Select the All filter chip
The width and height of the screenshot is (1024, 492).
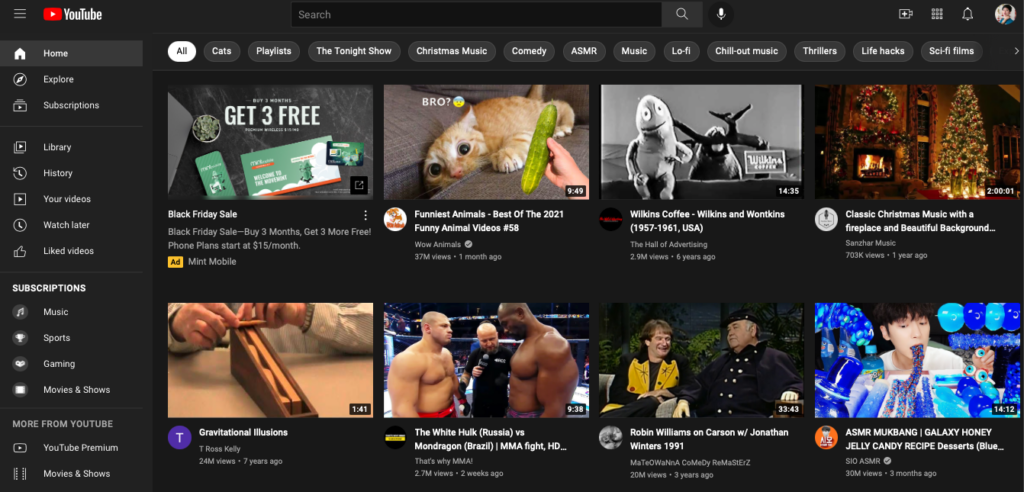[x=182, y=51]
